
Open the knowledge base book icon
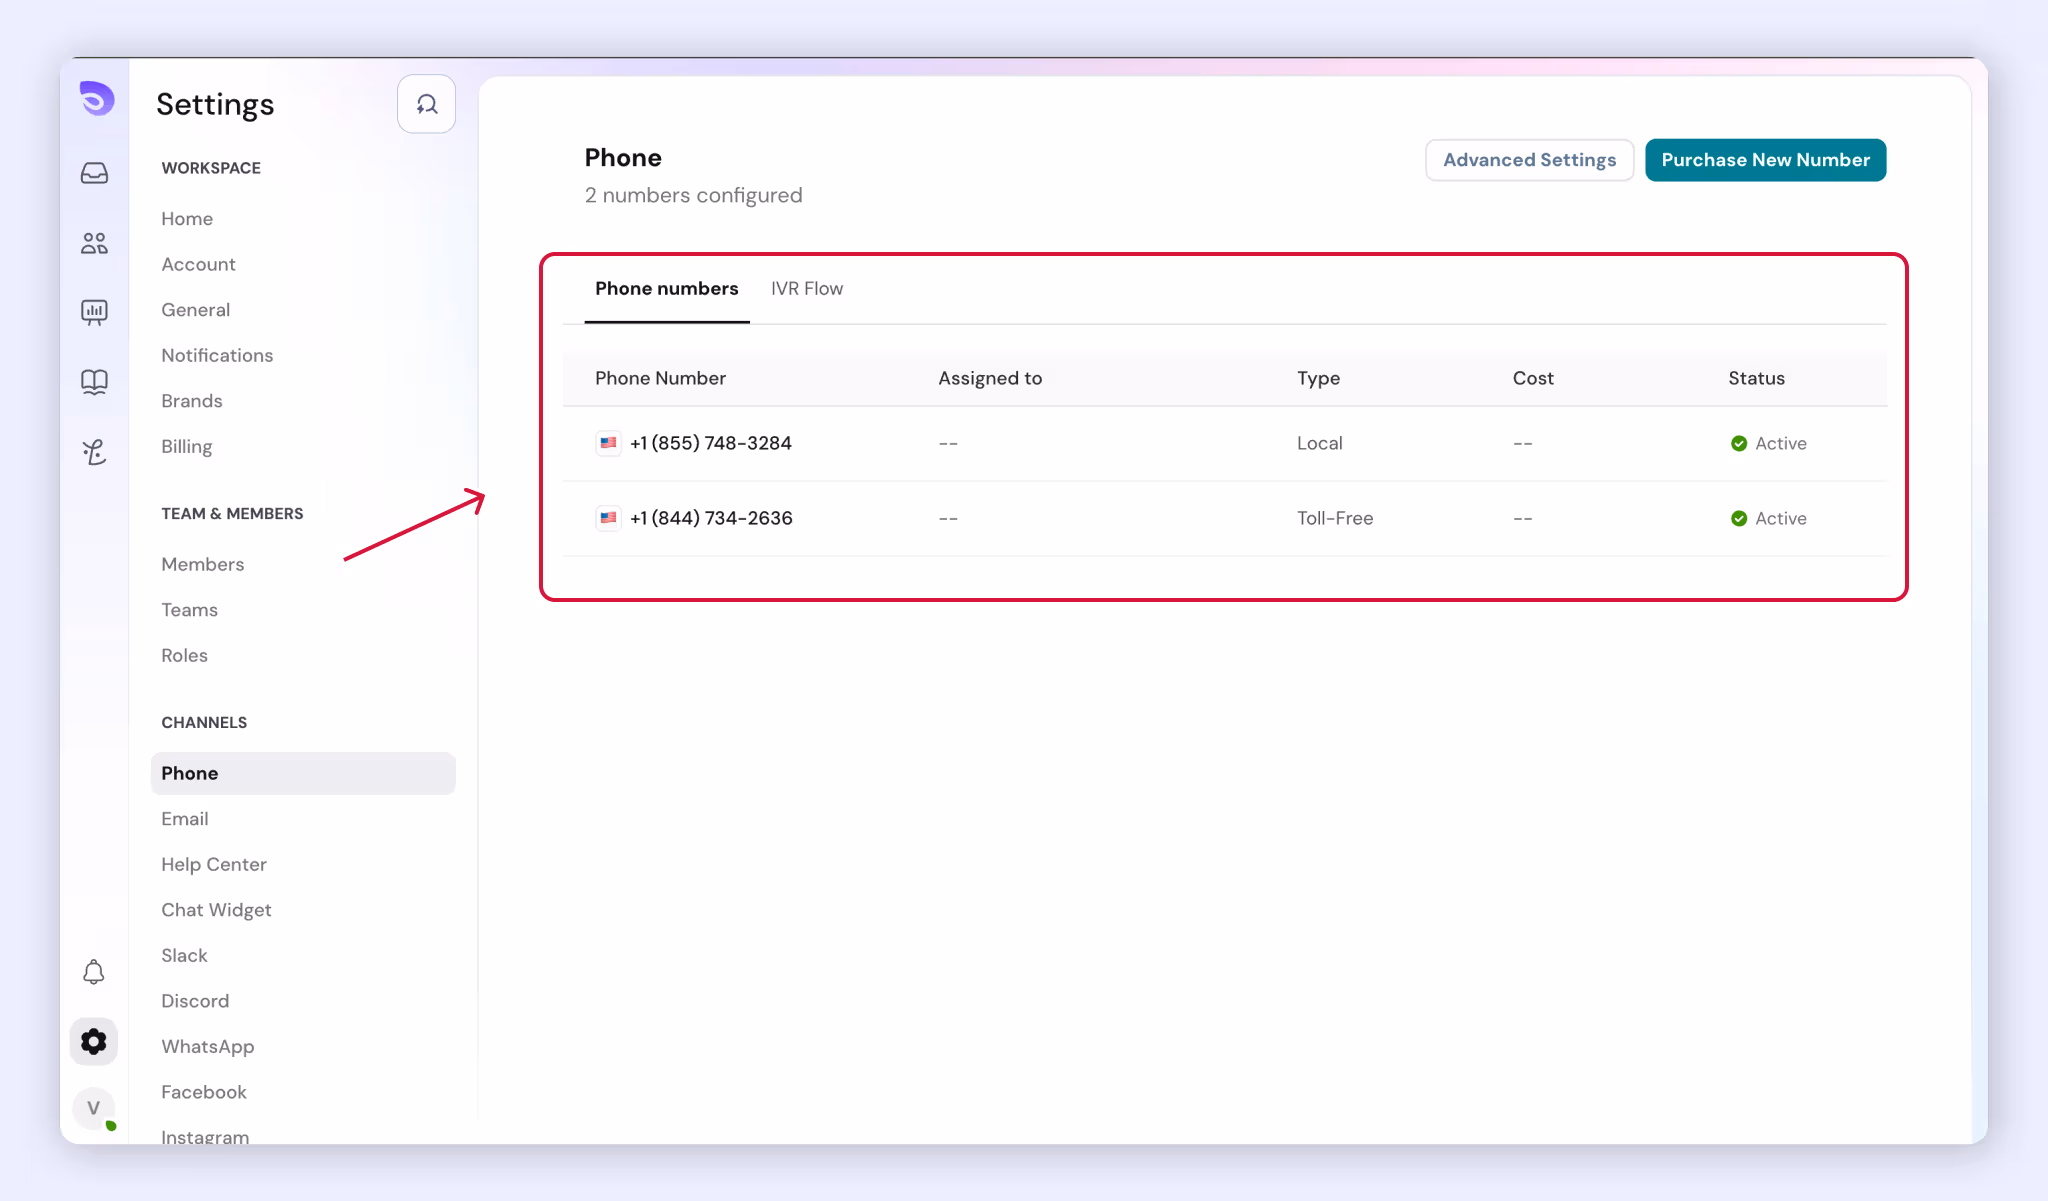click(94, 382)
